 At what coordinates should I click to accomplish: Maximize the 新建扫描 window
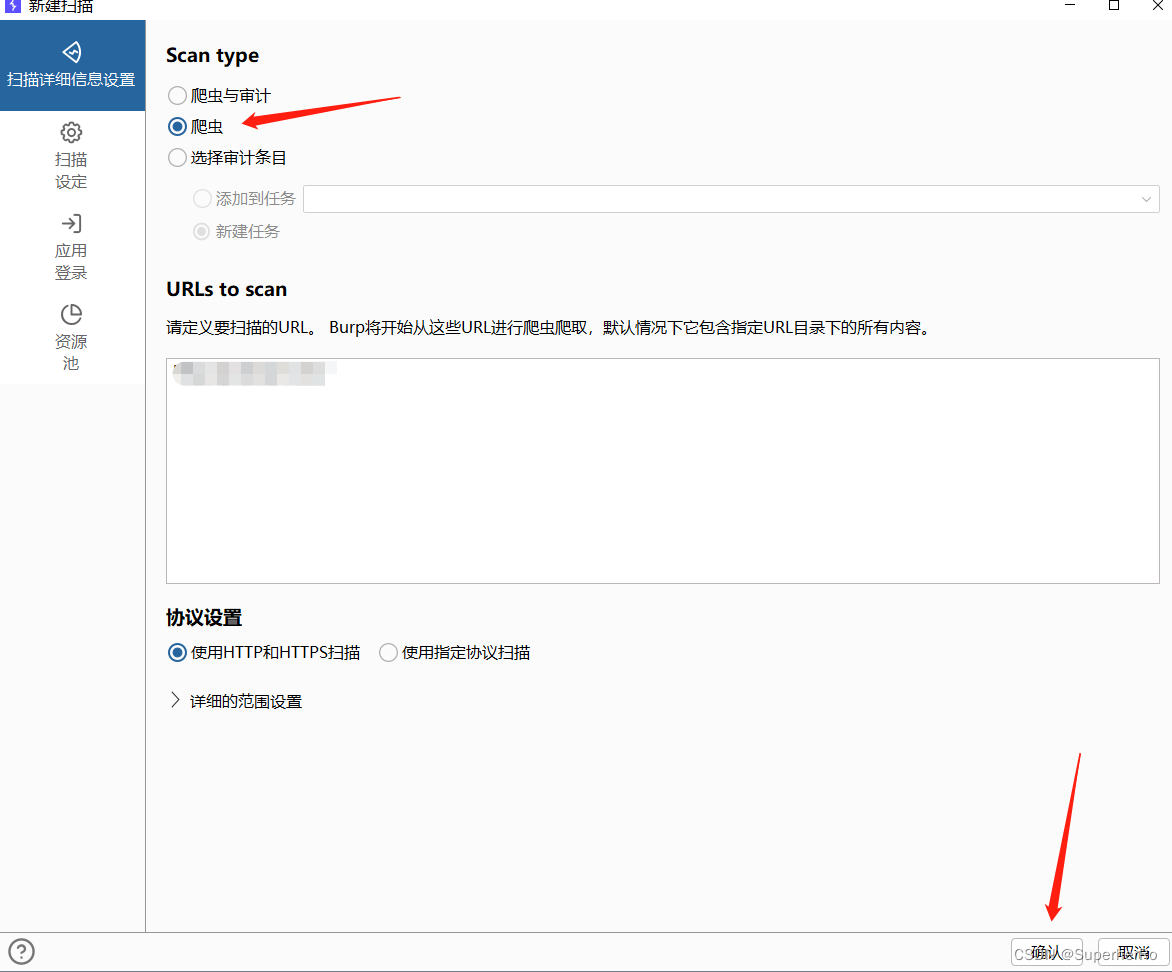pyautogui.click(x=1114, y=5)
